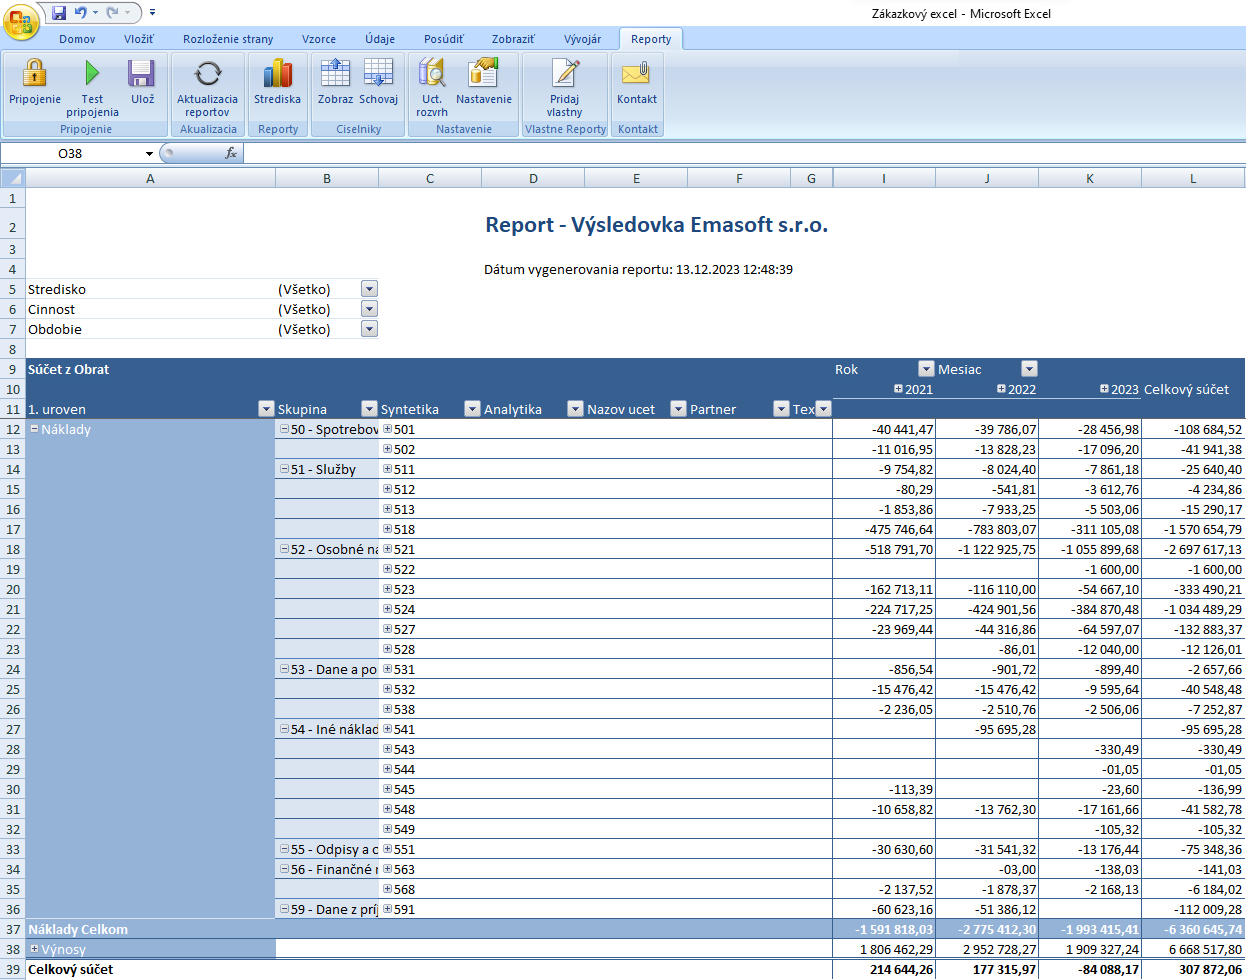
Task: Click the report title Výsledovka Emasoft s.r.o.
Action: [656, 225]
